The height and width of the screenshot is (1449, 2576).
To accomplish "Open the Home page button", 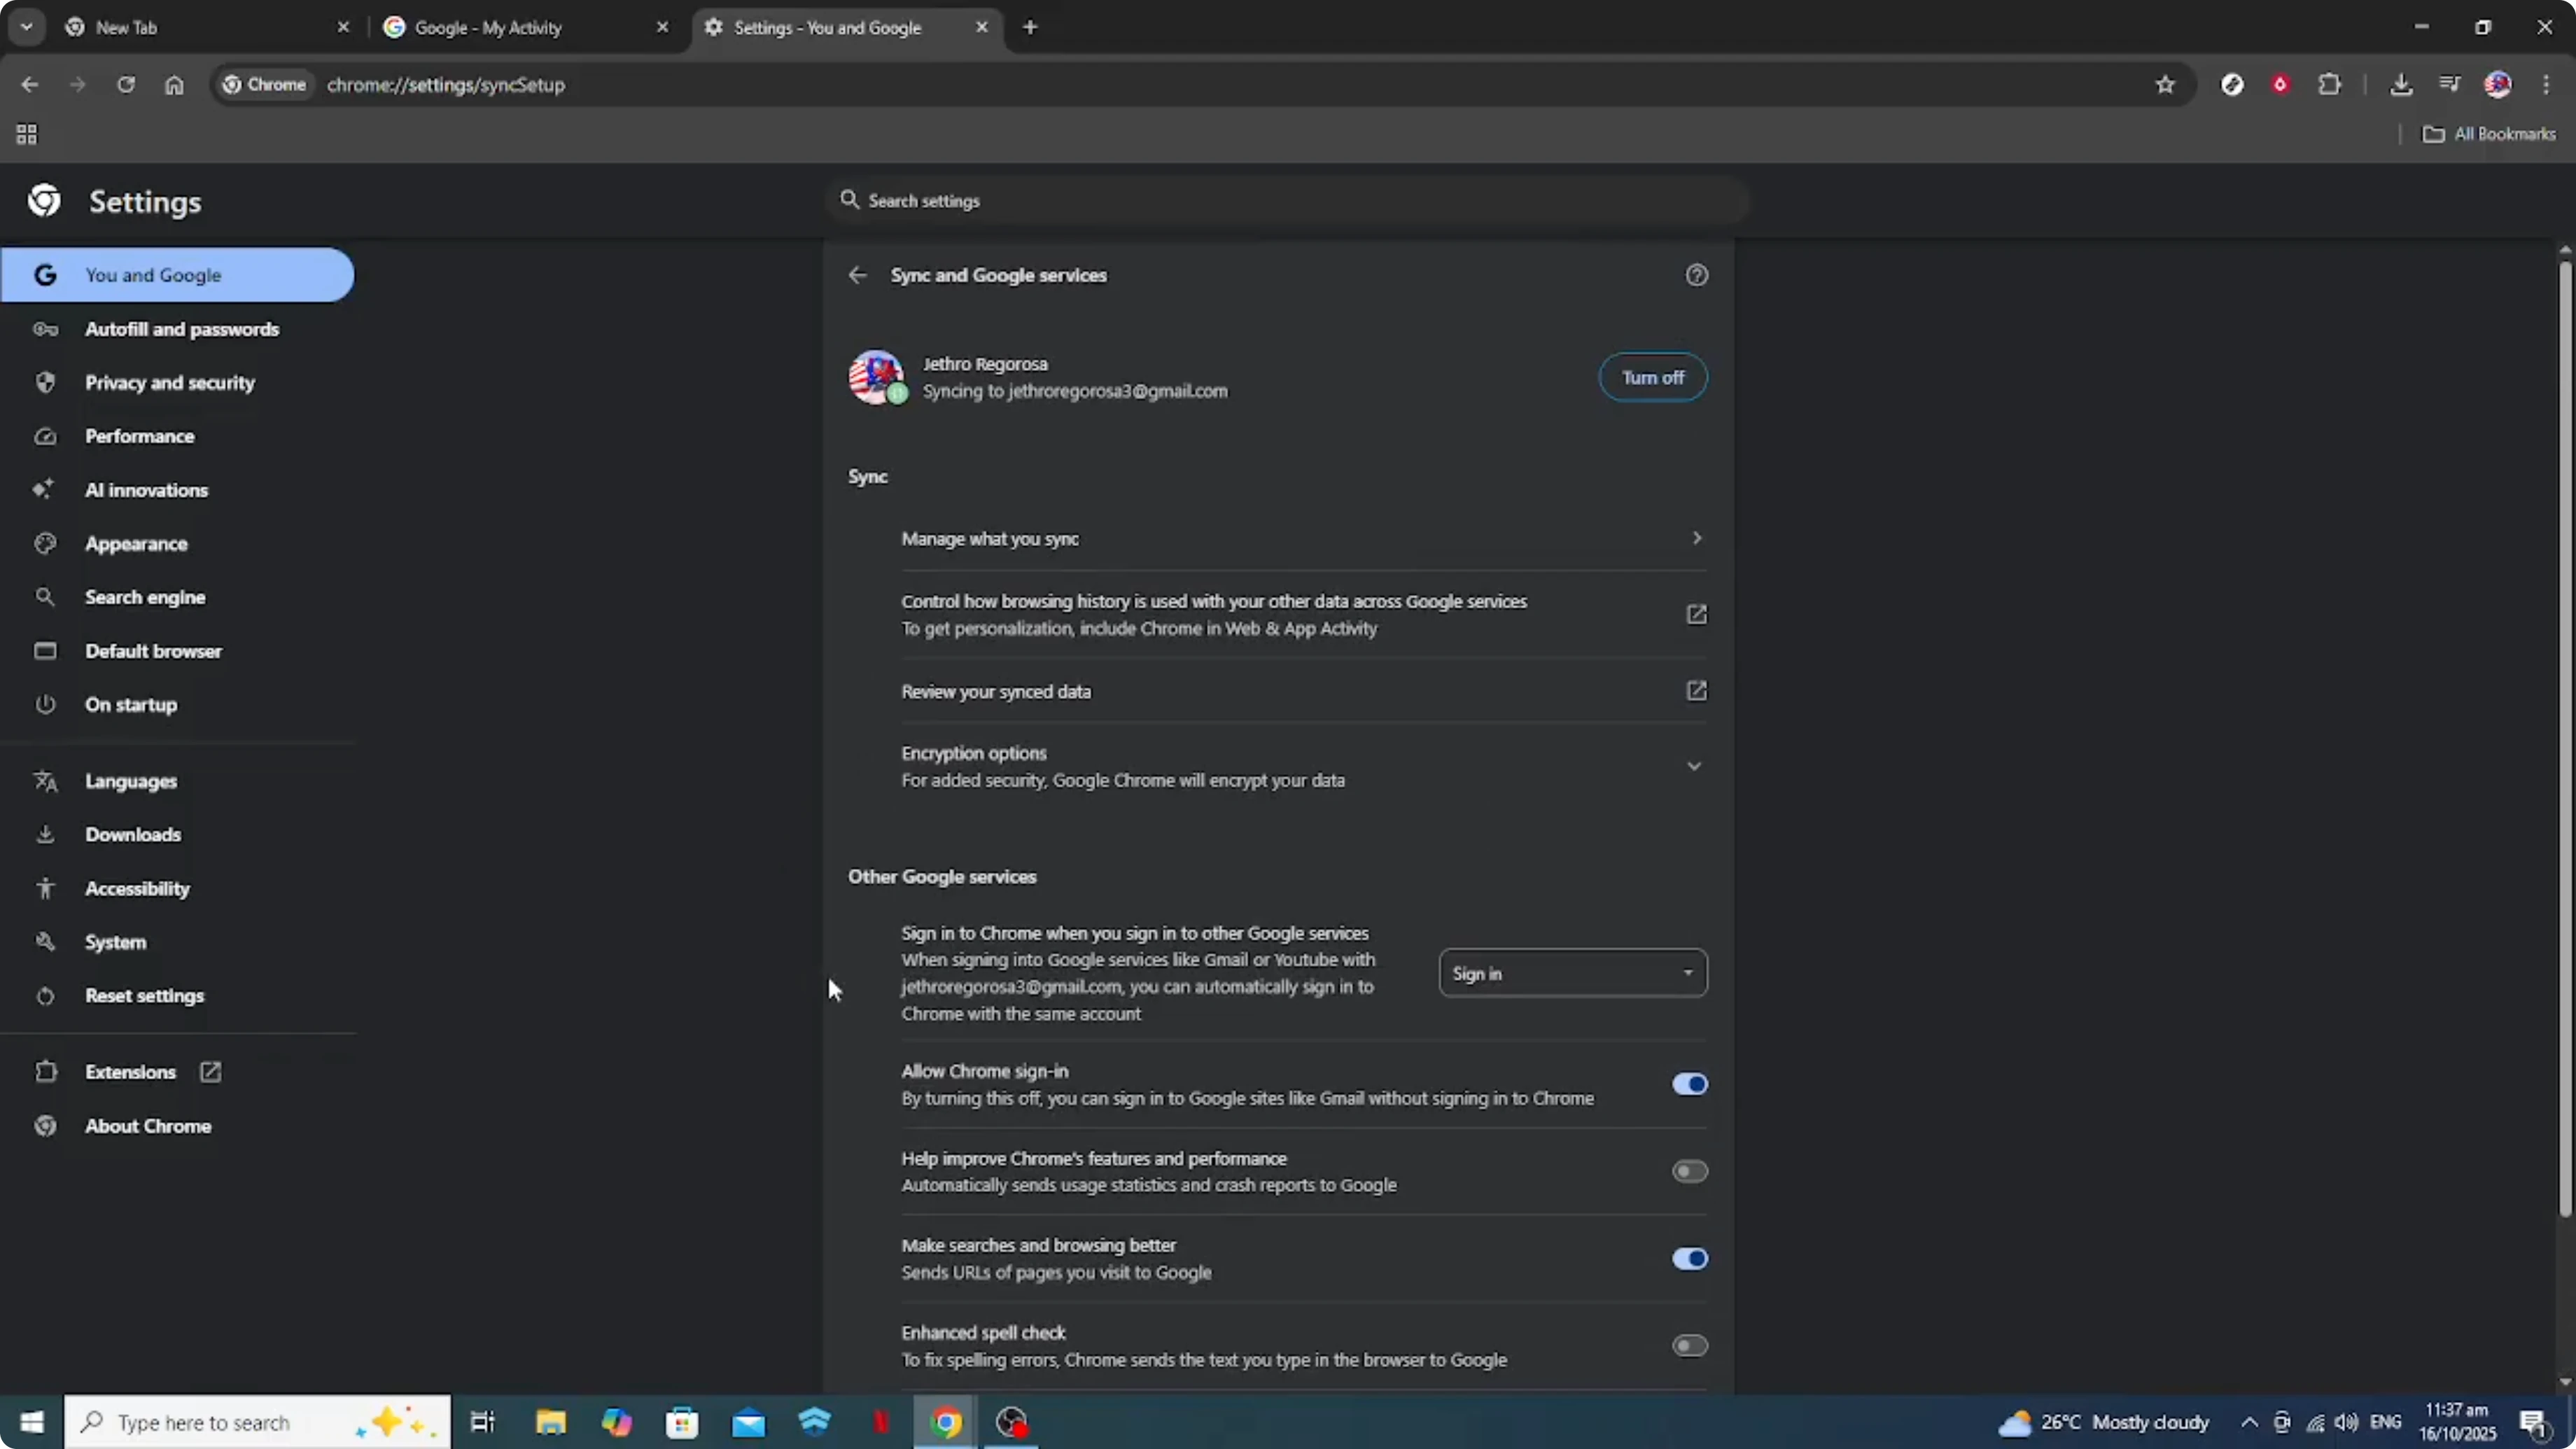I will 174,85.
